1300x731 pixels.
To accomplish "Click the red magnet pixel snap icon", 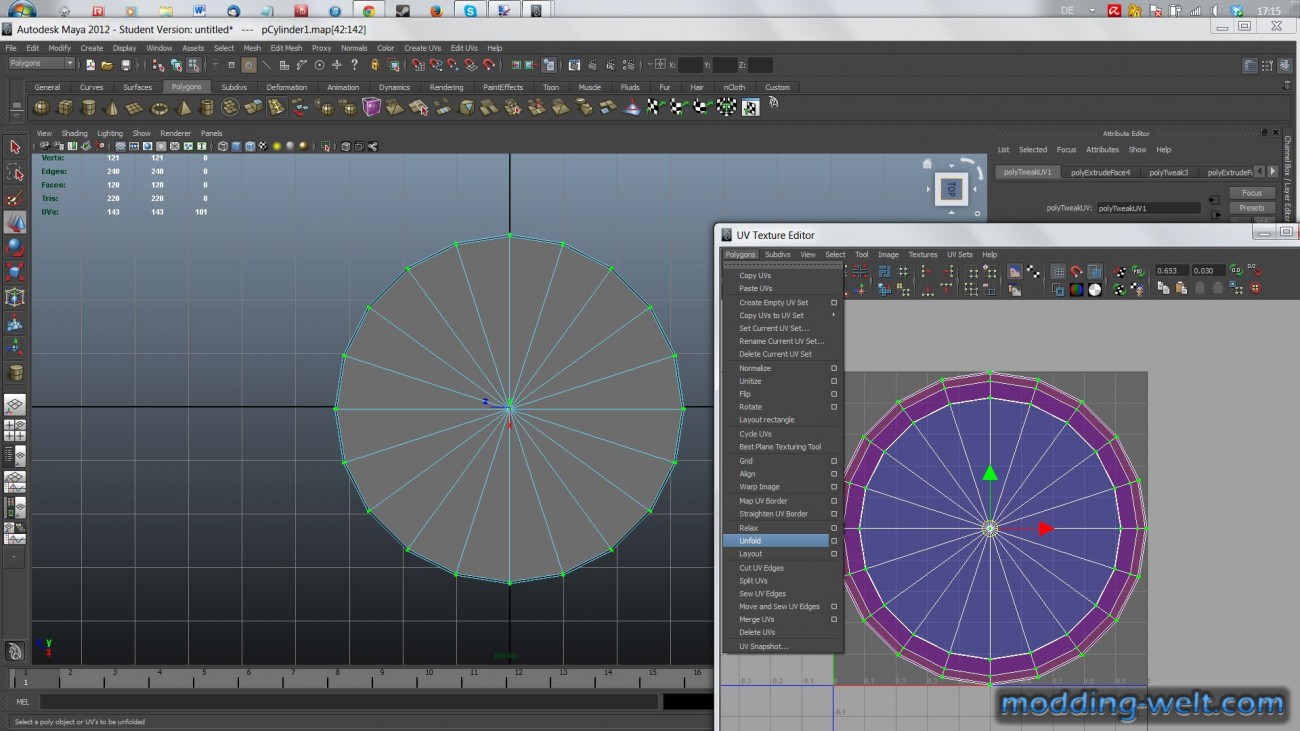I will pyautogui.click(x=1076, y=271).
